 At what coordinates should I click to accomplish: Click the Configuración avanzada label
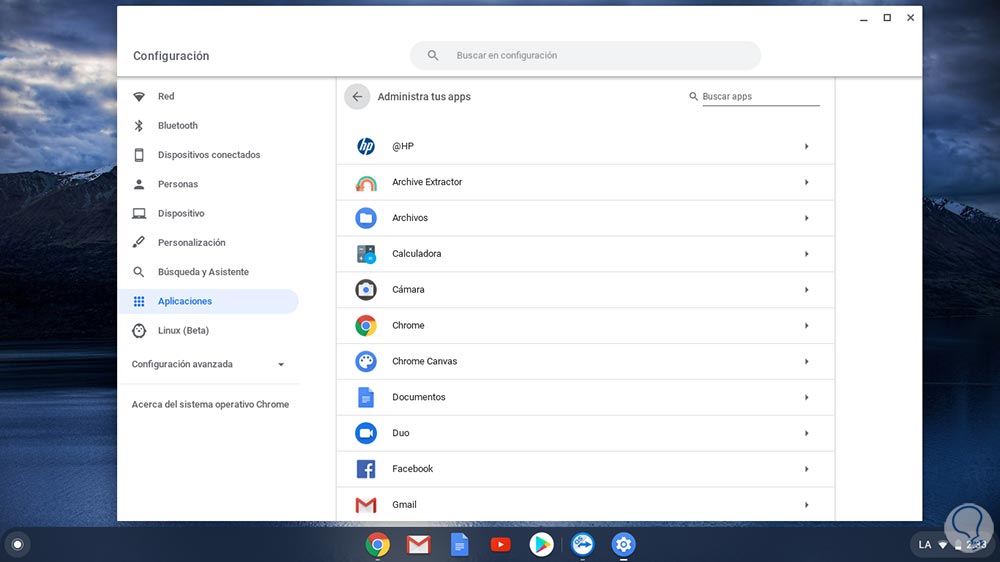click(182, 364)
